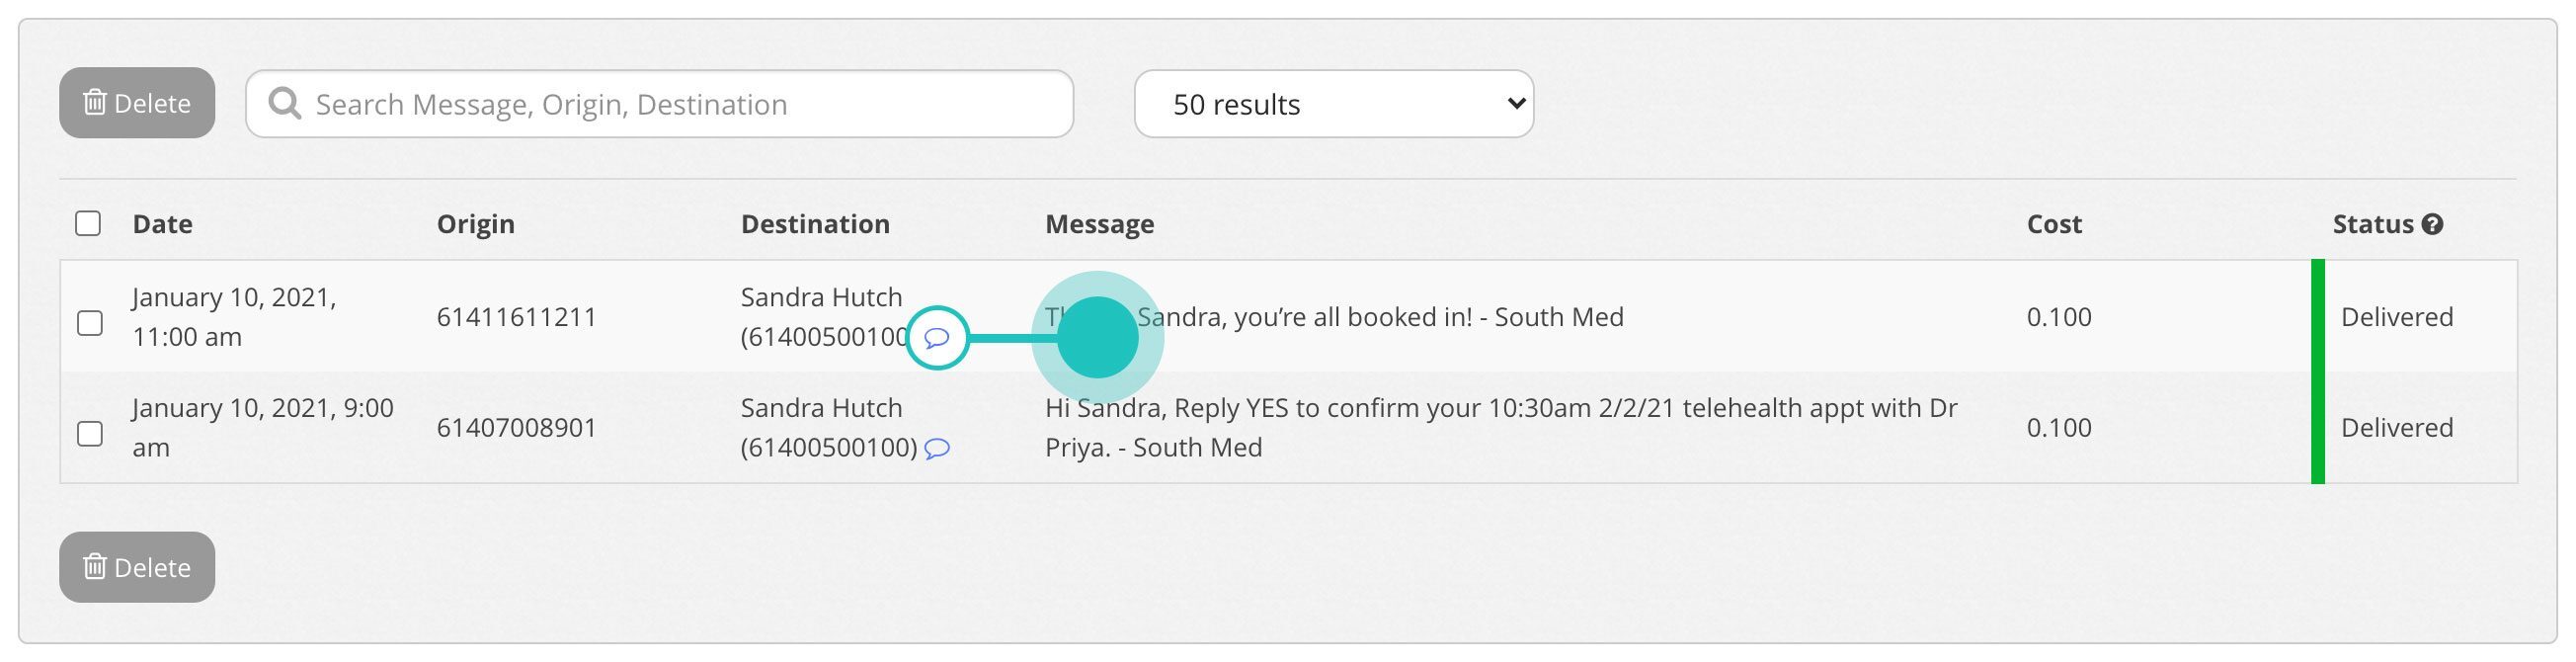
Task: Focus the Search Message, Origin, Destination field
Action: point(680,104)
